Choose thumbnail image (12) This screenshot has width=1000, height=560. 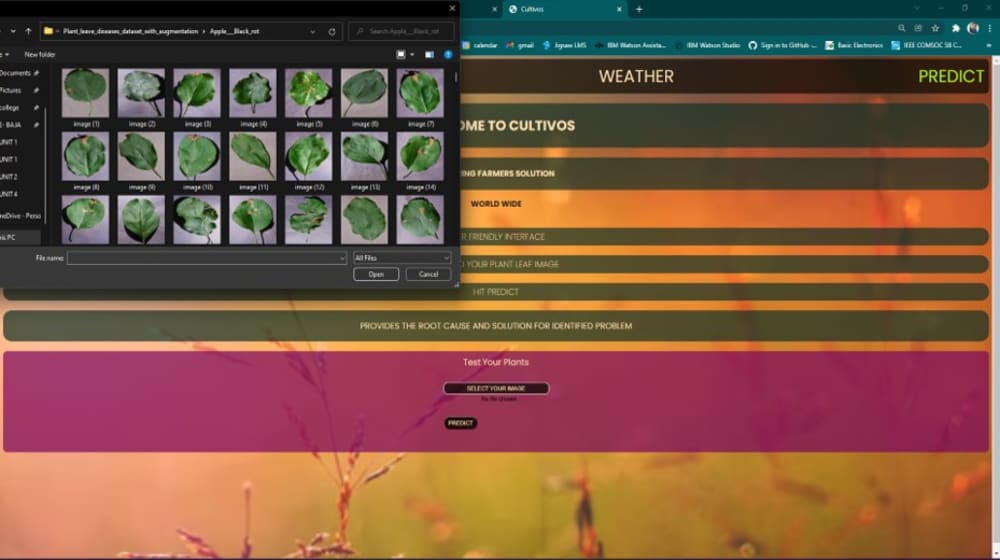click(309, 161)
